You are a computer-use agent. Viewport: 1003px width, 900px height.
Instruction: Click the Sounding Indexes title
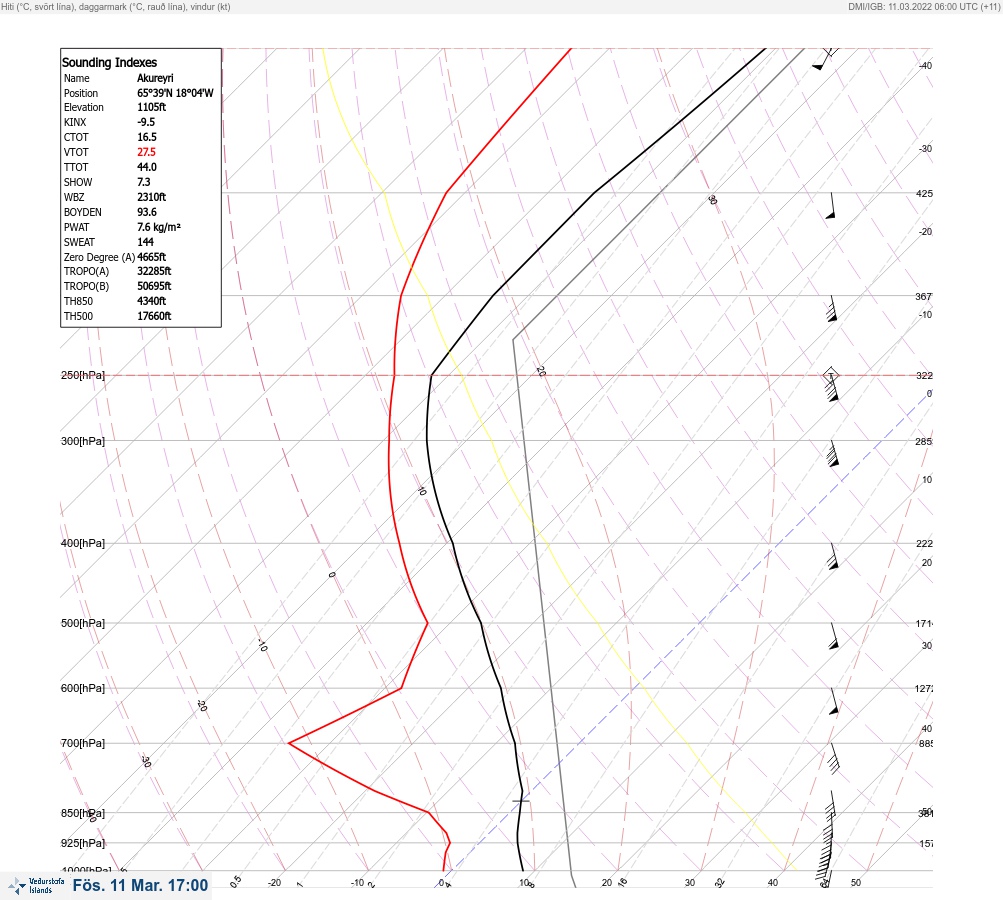click(109, 62)
